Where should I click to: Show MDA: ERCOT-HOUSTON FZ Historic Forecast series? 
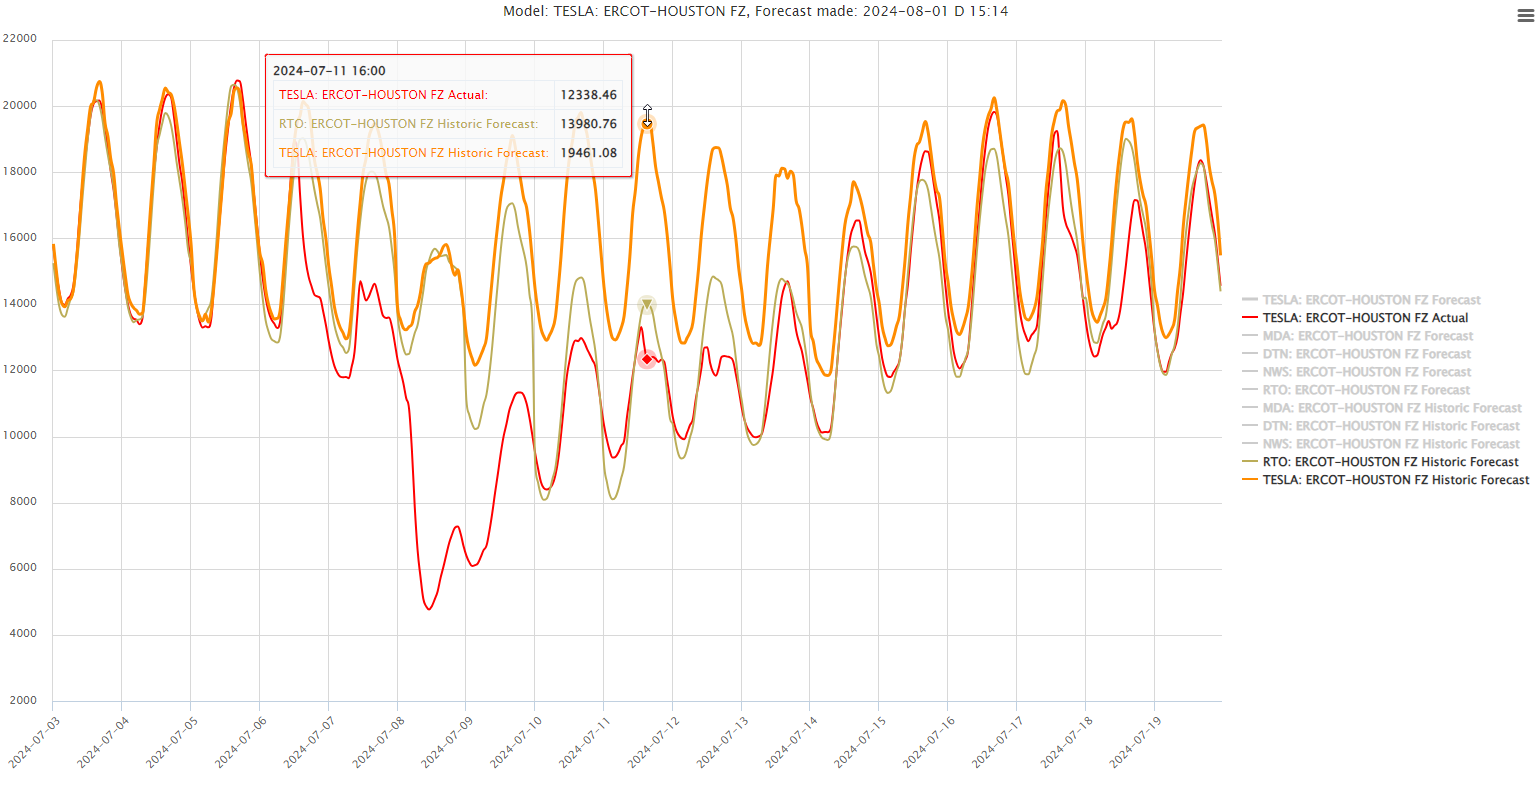(1382, 408)
